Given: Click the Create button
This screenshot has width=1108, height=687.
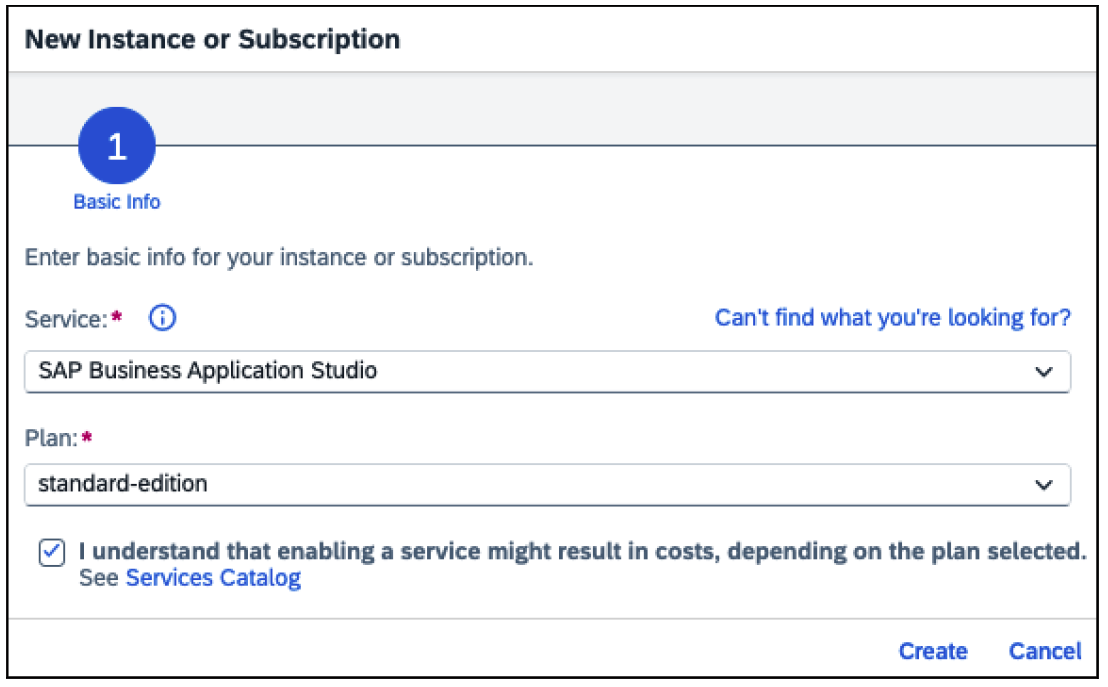Looking at the screenshot, I should tap(933, 651).
